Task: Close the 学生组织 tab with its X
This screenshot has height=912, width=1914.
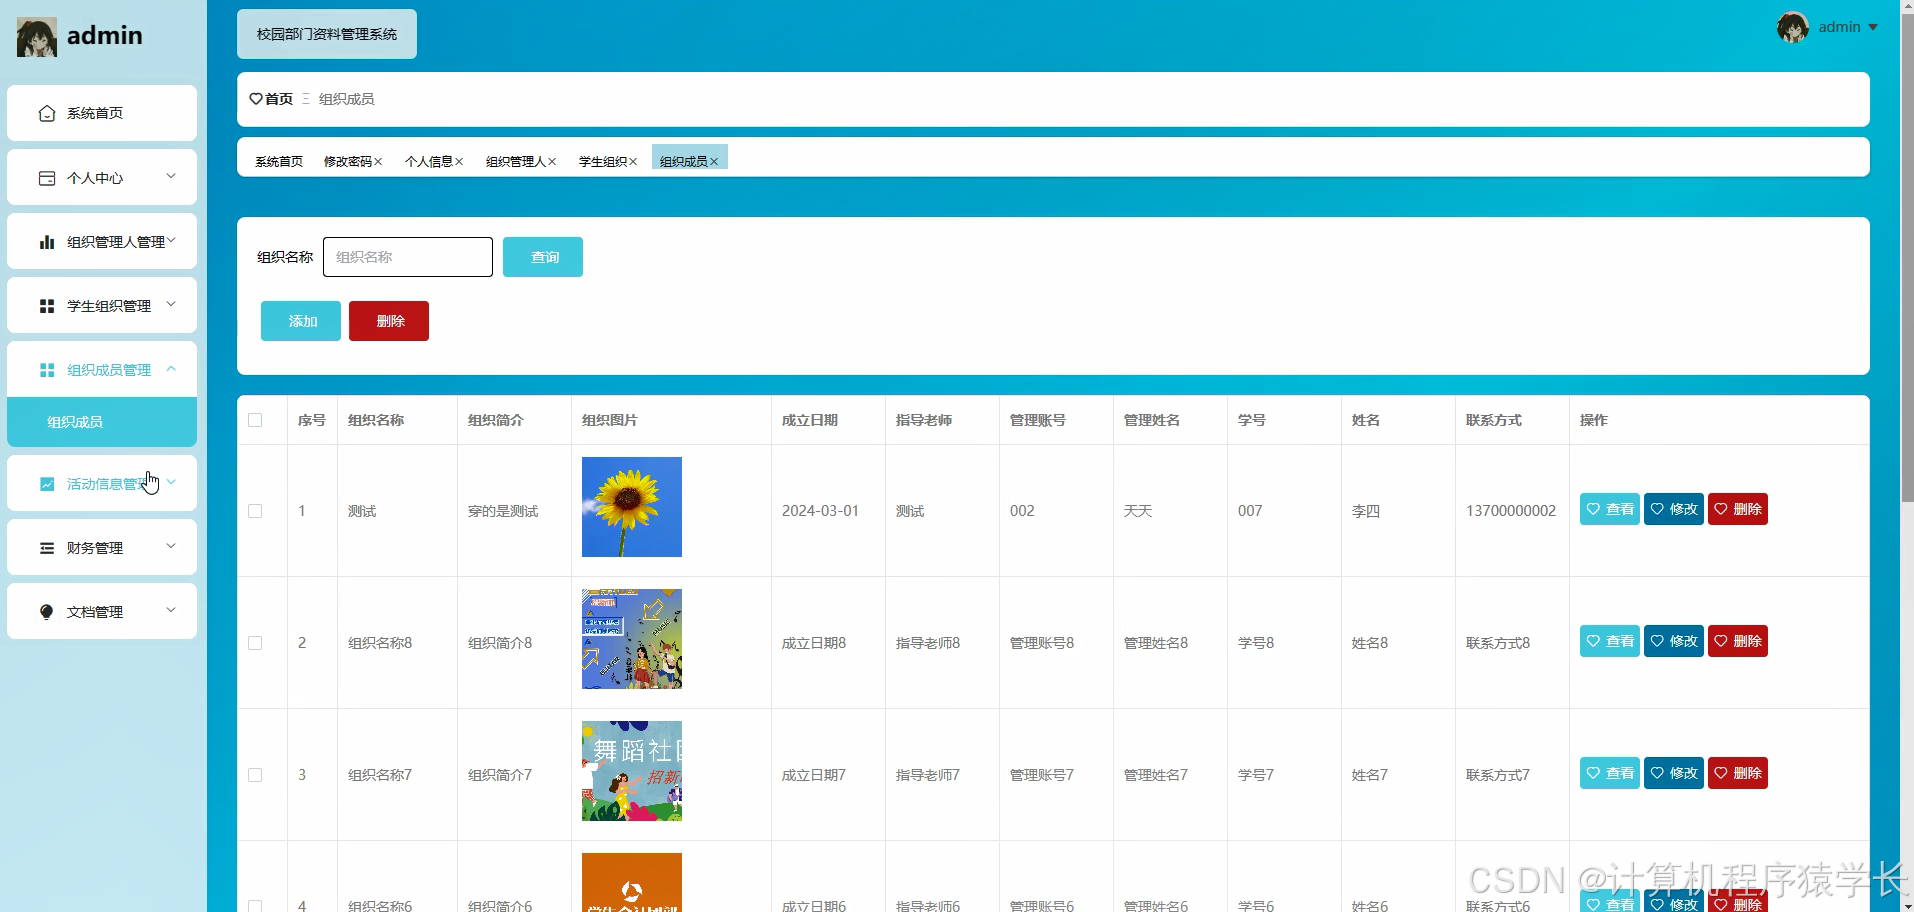Action: [x=633, y=162]
